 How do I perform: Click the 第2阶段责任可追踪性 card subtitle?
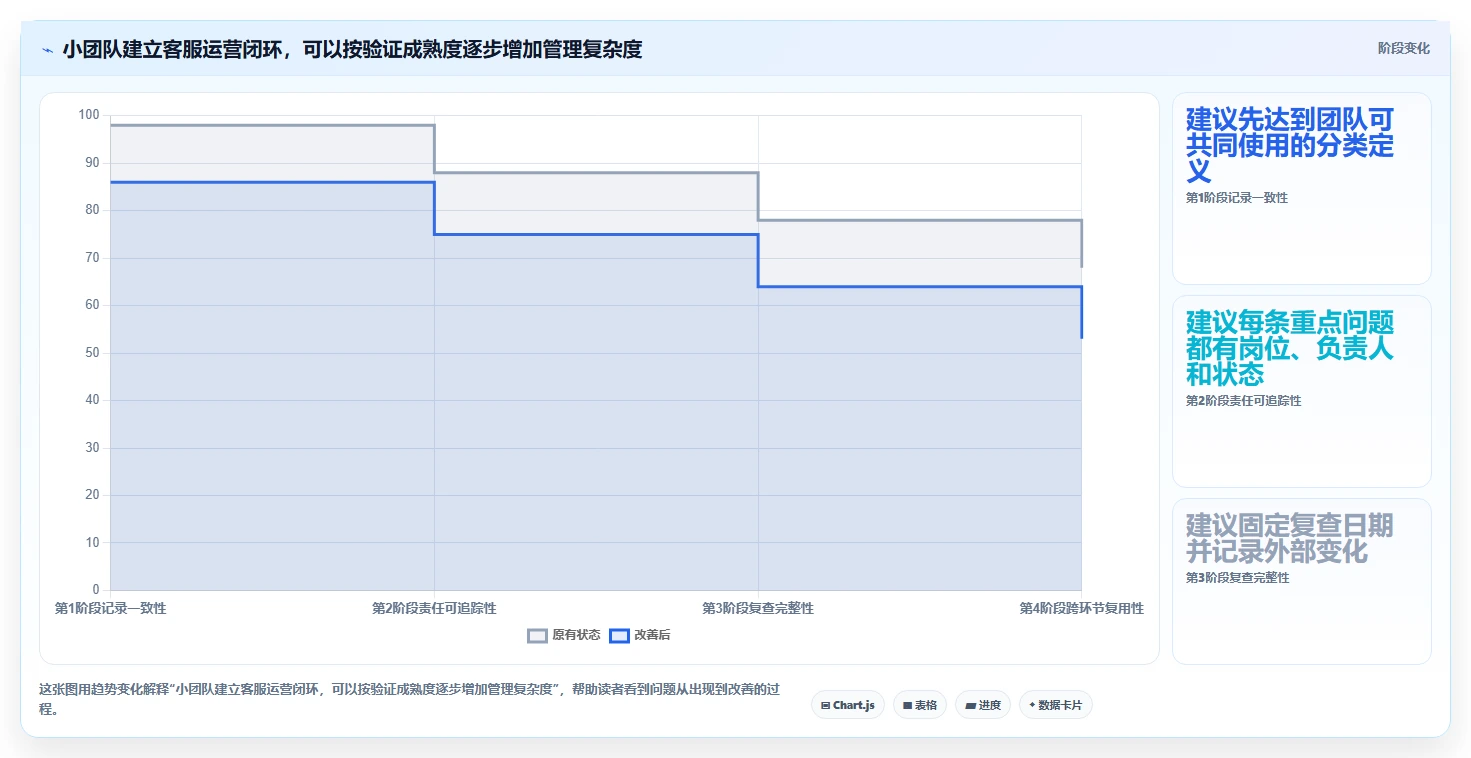point(1244,401)
